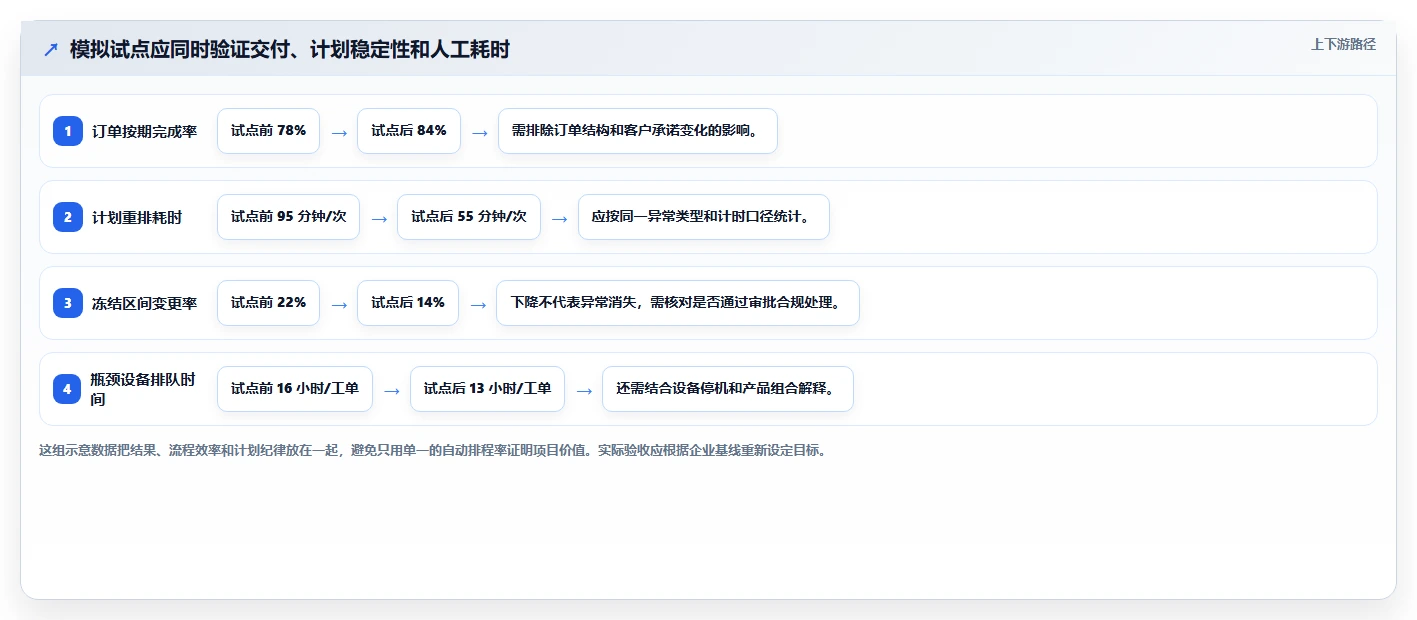This screenshot has height=620, width=1417.
Task: Select the 冻结区间变更率 metric label
Action: [144, 303]
